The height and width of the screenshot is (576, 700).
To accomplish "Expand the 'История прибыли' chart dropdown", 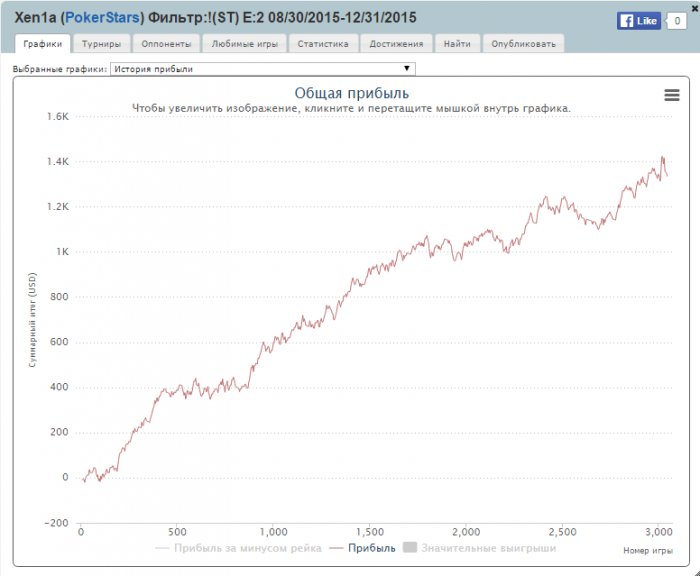I will 261,69.
